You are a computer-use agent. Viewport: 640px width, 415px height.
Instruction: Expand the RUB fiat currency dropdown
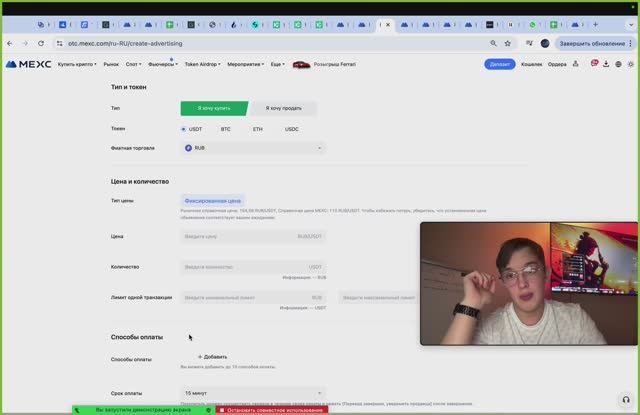tap(253, 148)
